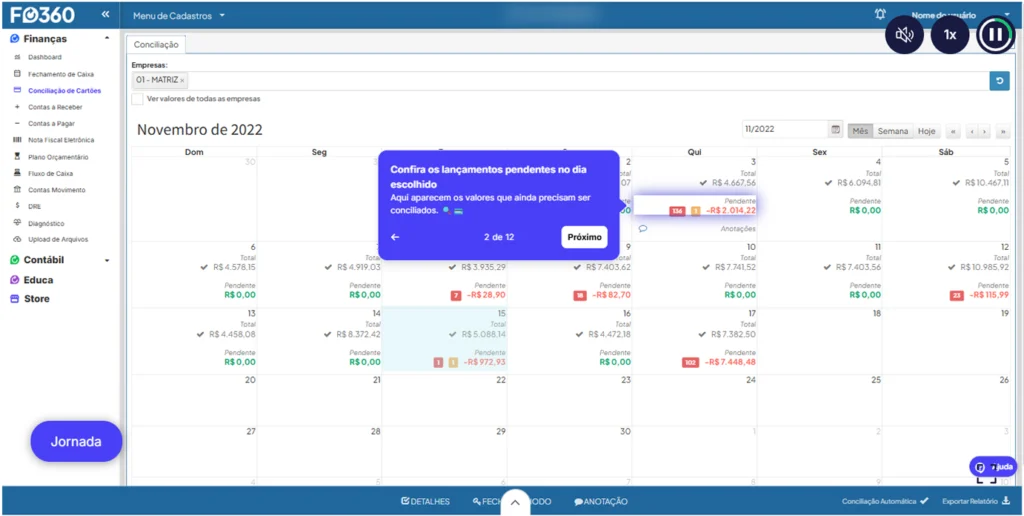Pause the tour playback
Image resolution: width=1024 pixels, height=516 pixels.
[x=995, y=35]
